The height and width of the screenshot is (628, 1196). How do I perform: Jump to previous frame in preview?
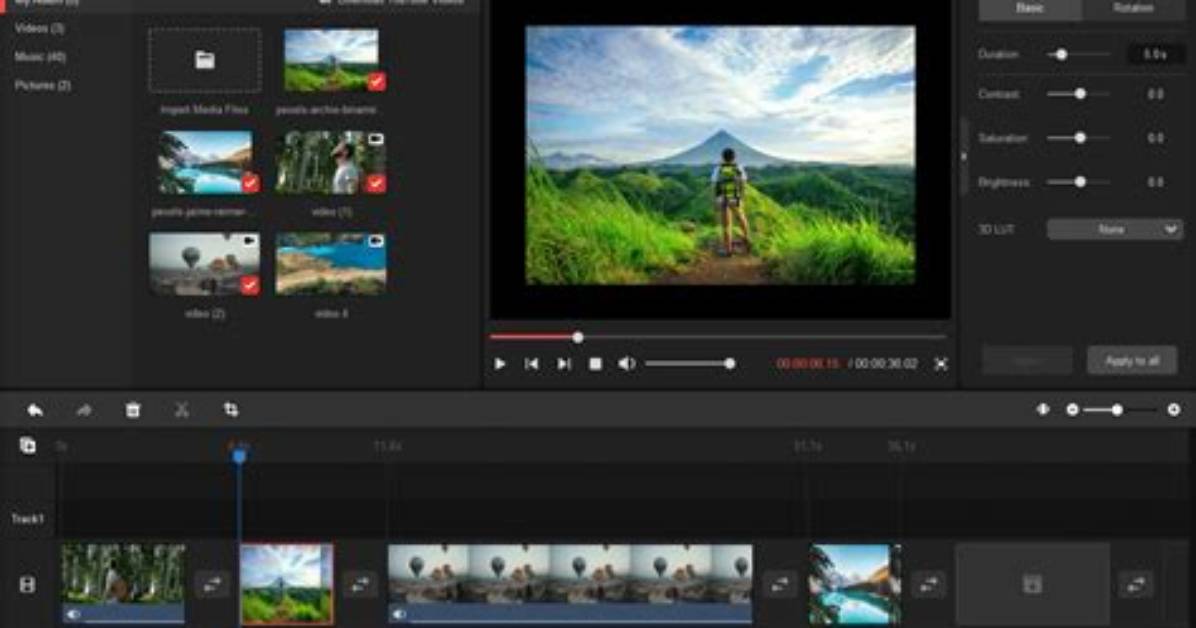532,364
